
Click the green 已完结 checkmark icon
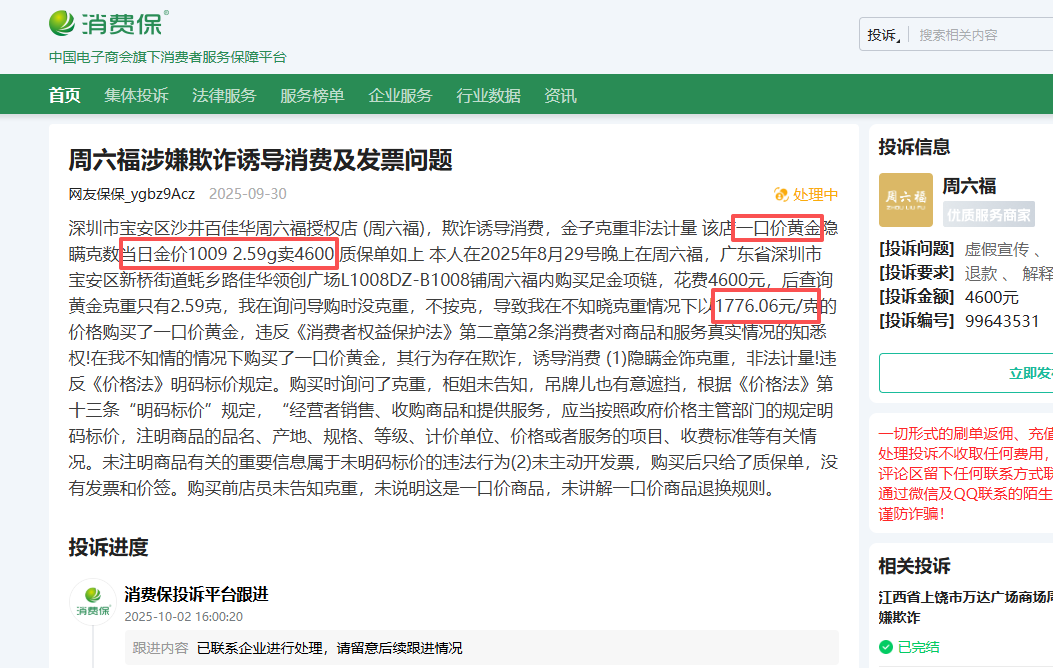(x=886, y=647)
